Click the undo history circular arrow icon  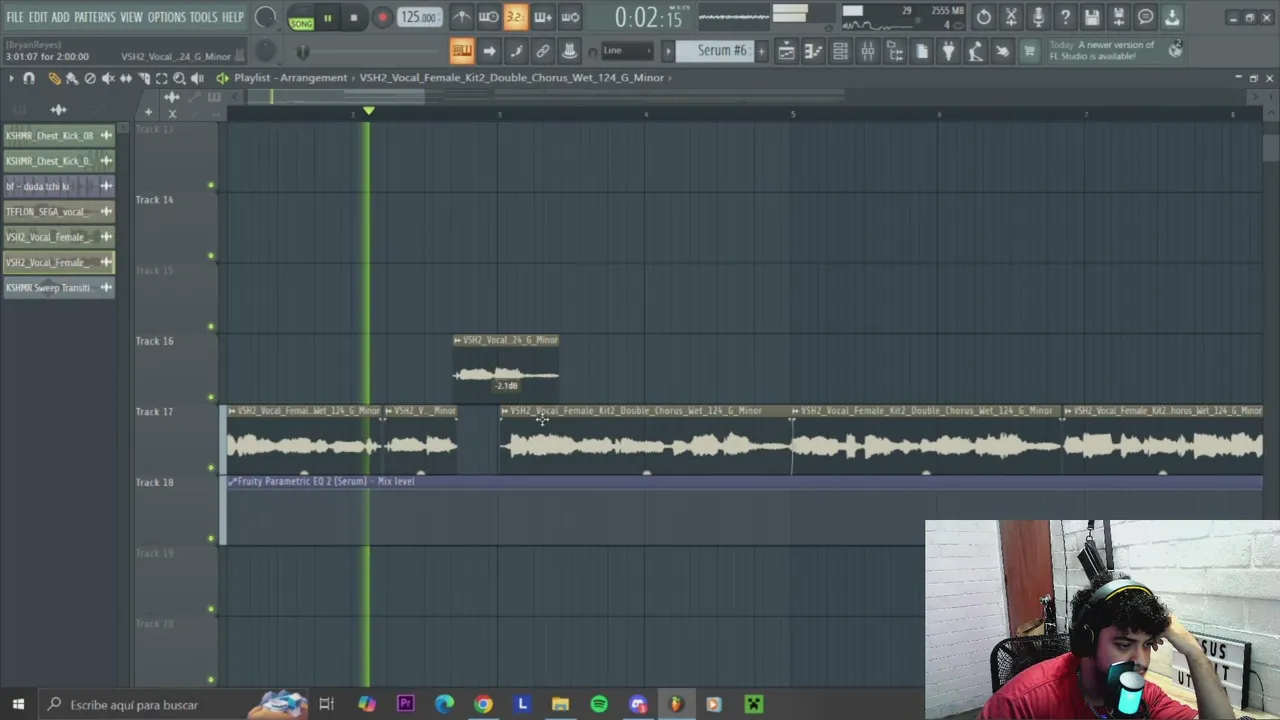click(984, 17)
